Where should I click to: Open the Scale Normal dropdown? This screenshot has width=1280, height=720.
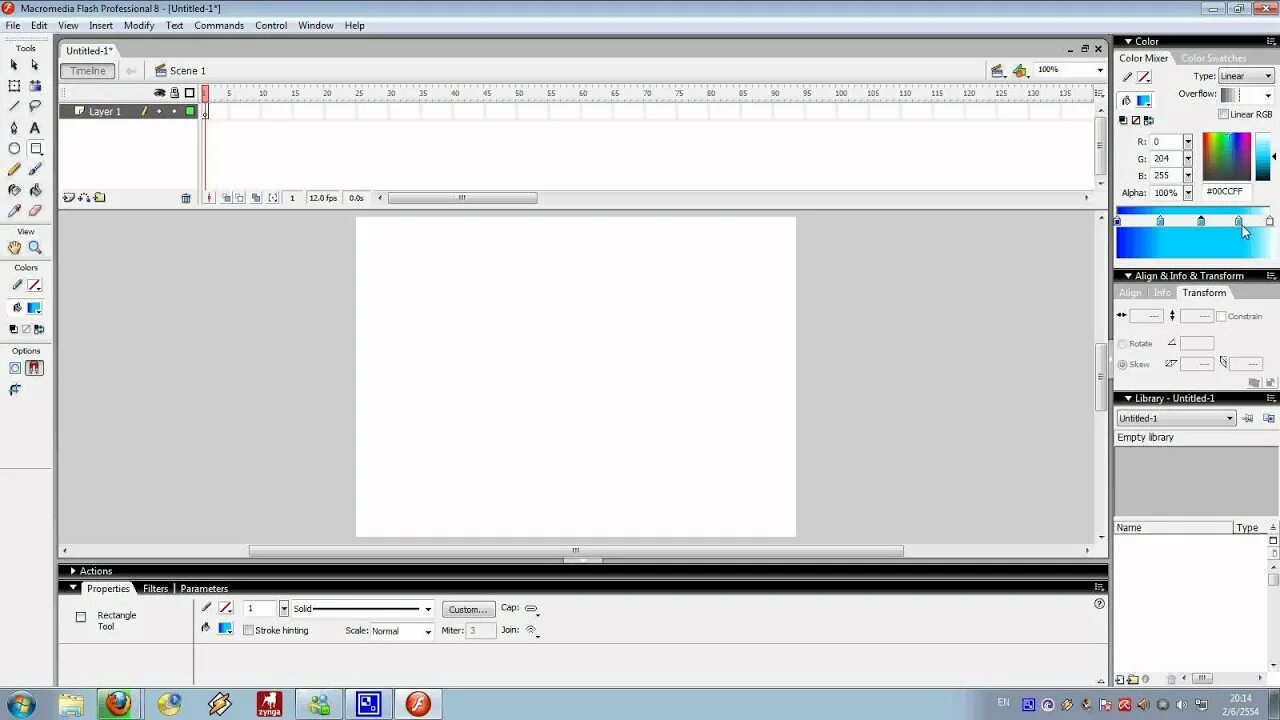click(x=402, y=631)
